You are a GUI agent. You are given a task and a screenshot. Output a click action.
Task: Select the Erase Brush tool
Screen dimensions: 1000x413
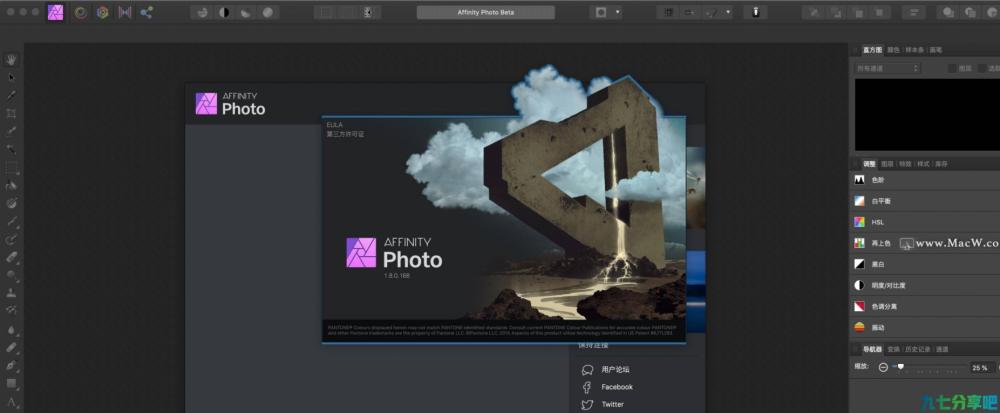click(11, 257)
